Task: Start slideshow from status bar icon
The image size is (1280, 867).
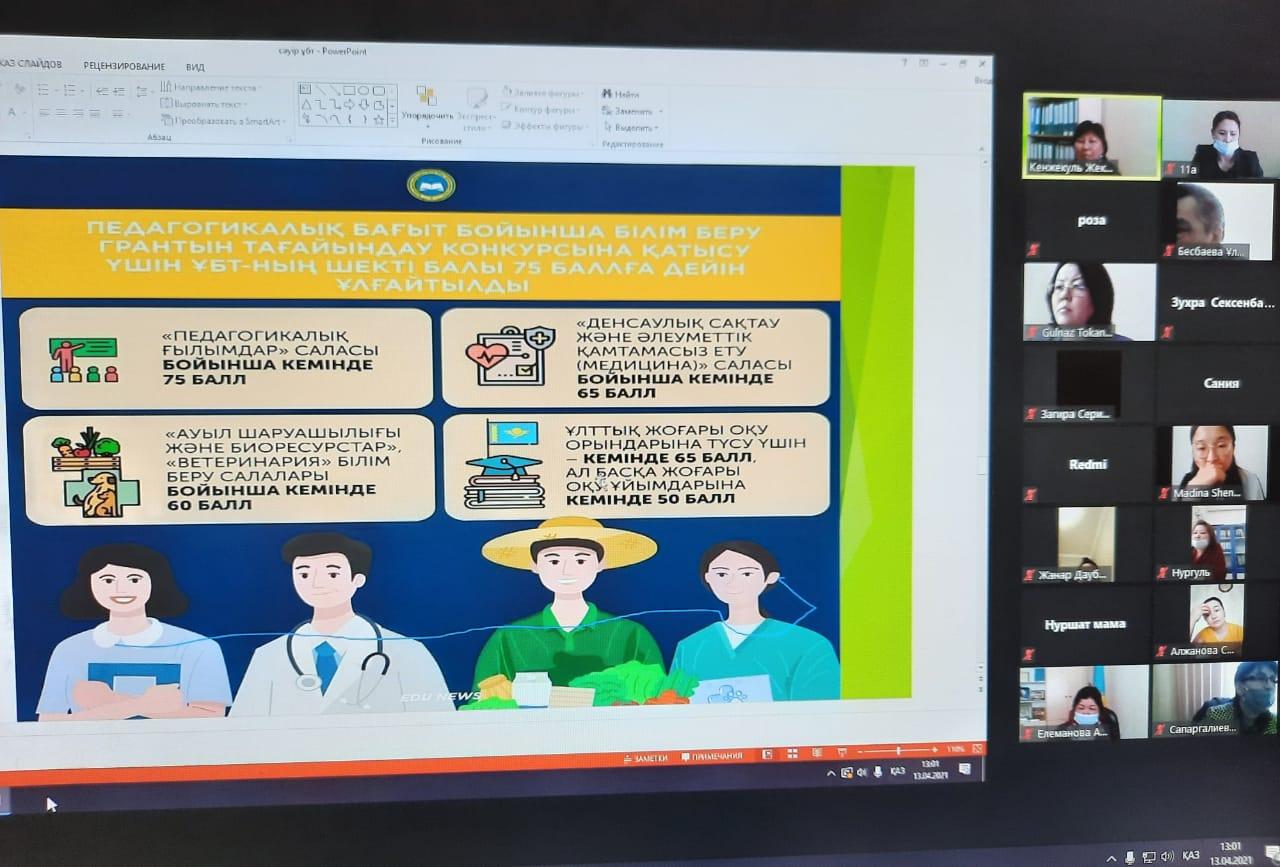Action: [x=842, y=752]
